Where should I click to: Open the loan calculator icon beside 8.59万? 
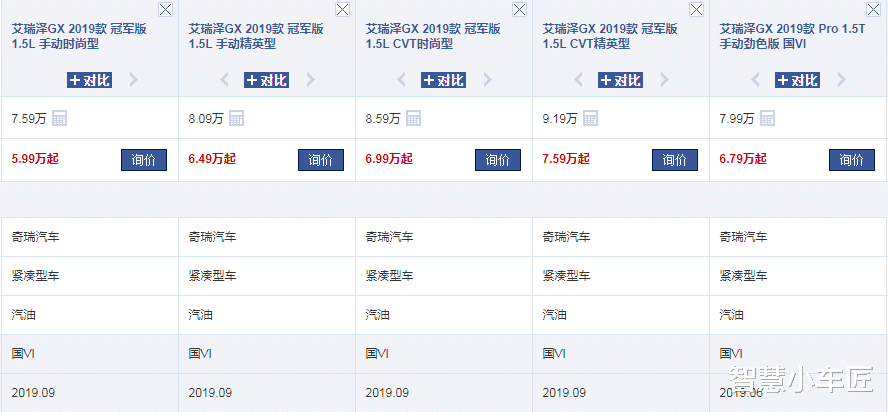(413, 118)
